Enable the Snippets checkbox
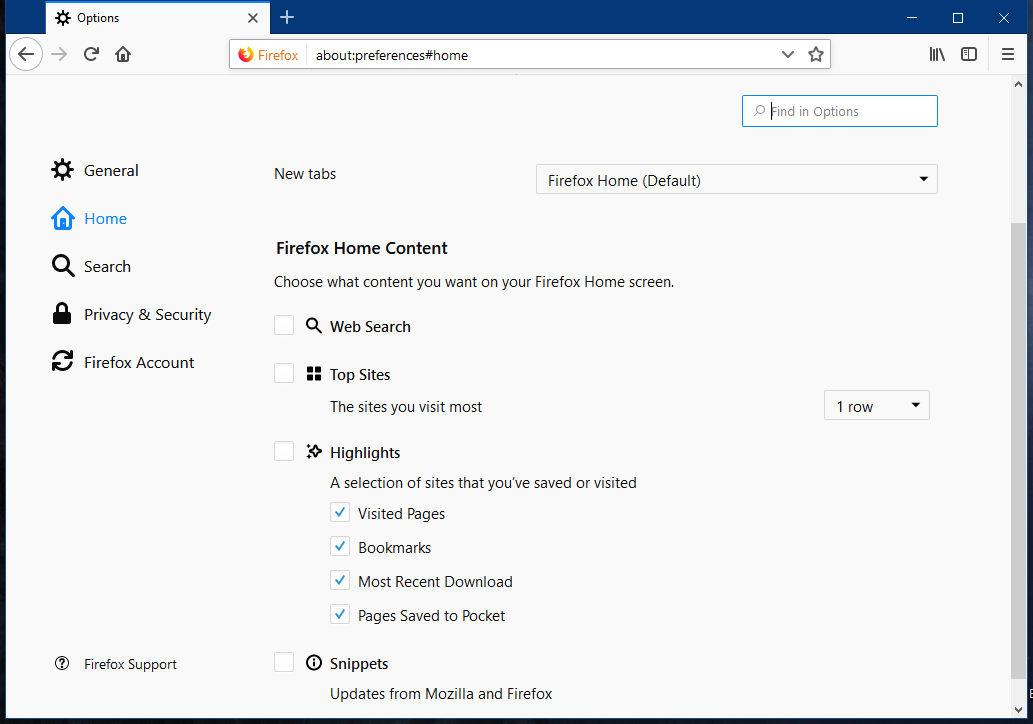The height and width of the screenshot is (724, 1033). [x=284, y=662]
